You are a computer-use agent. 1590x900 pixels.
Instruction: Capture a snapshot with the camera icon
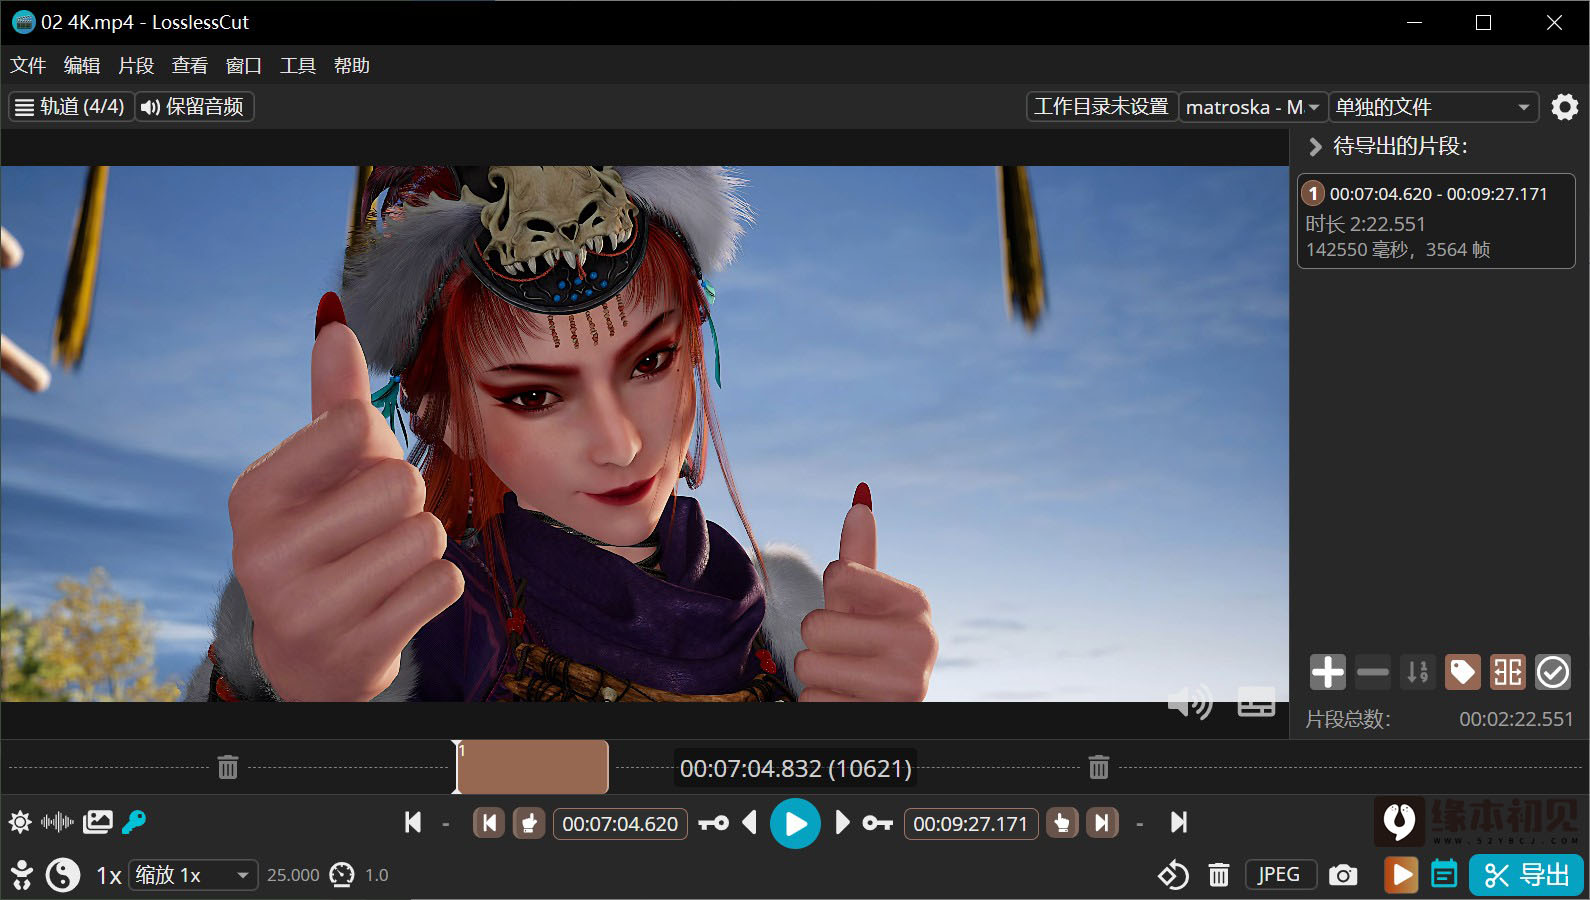(1343, 875)
